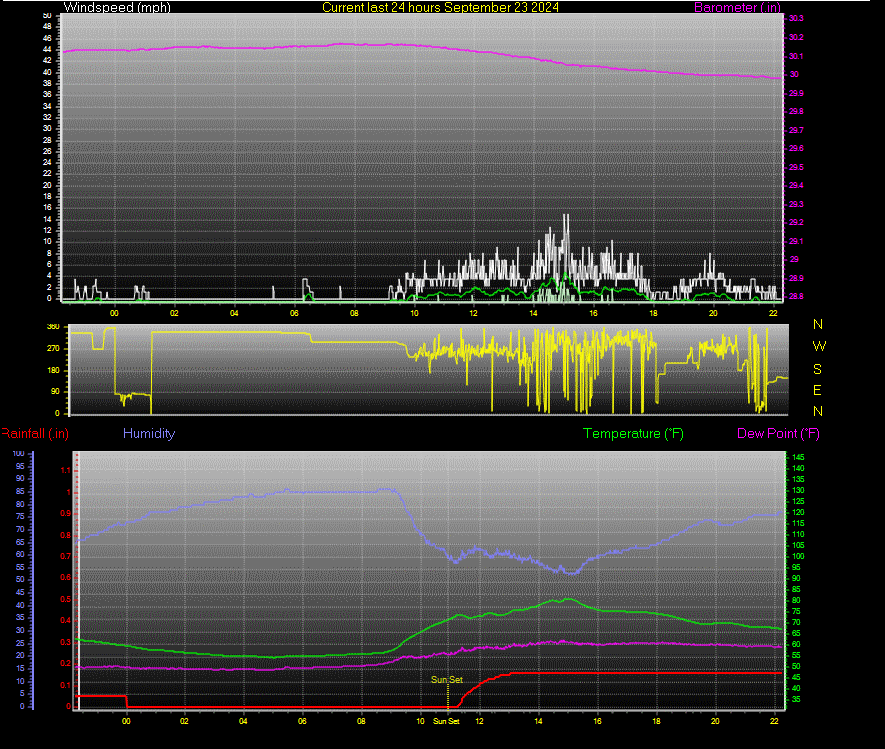The width and height of the screenshot is (885, 749).
Task: Click the Barometer (.in) axis title
Action: [737, 7]
